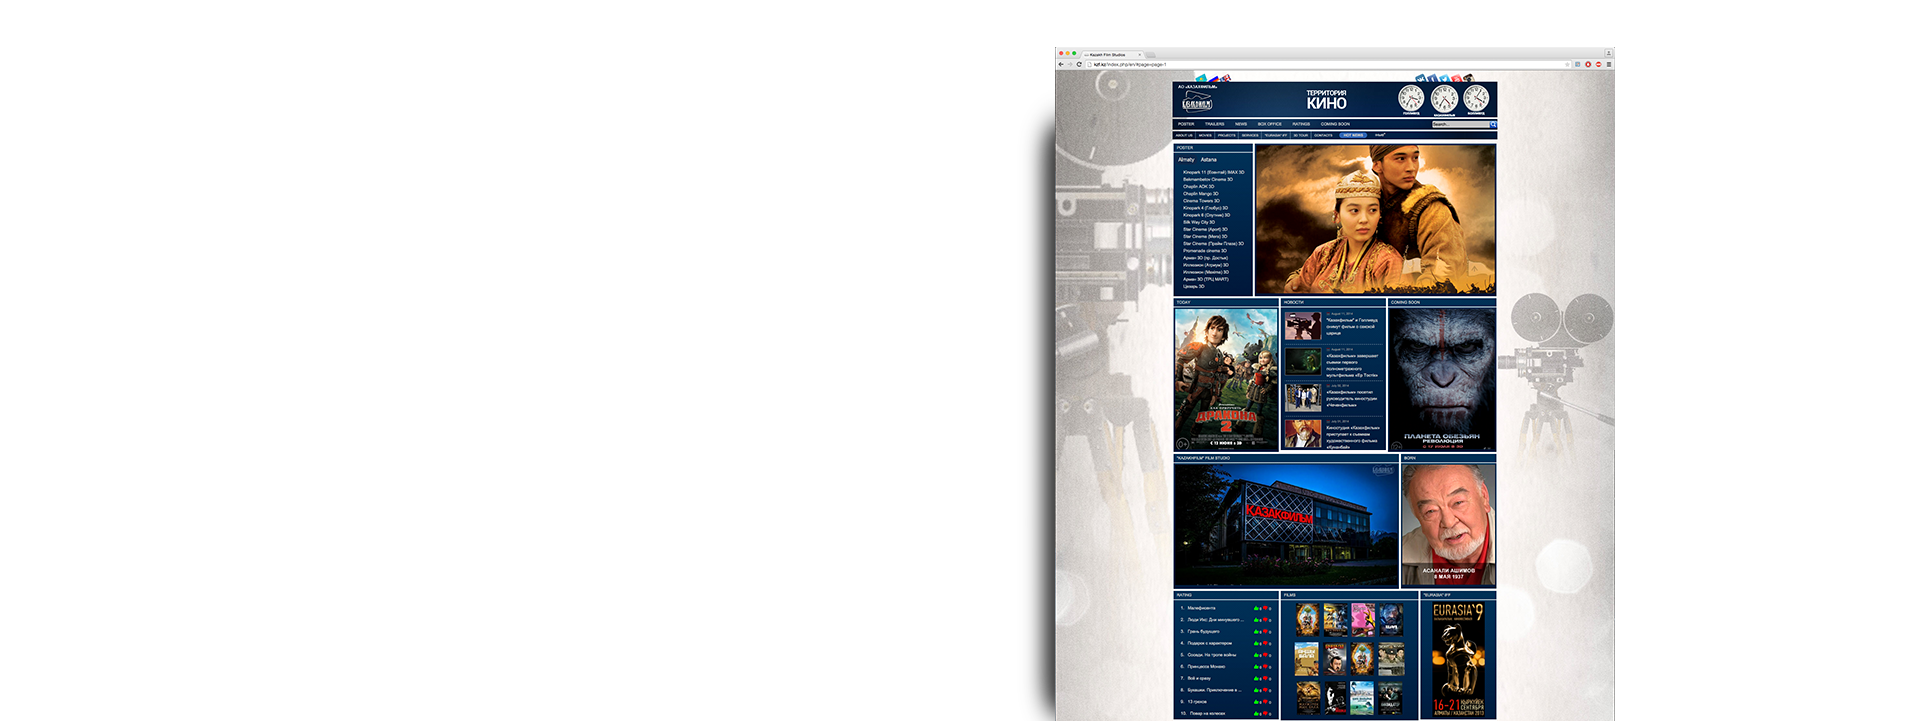Open Promenade cinema 3D link
Screen dimensions: 1922x721
point(1205,251)
